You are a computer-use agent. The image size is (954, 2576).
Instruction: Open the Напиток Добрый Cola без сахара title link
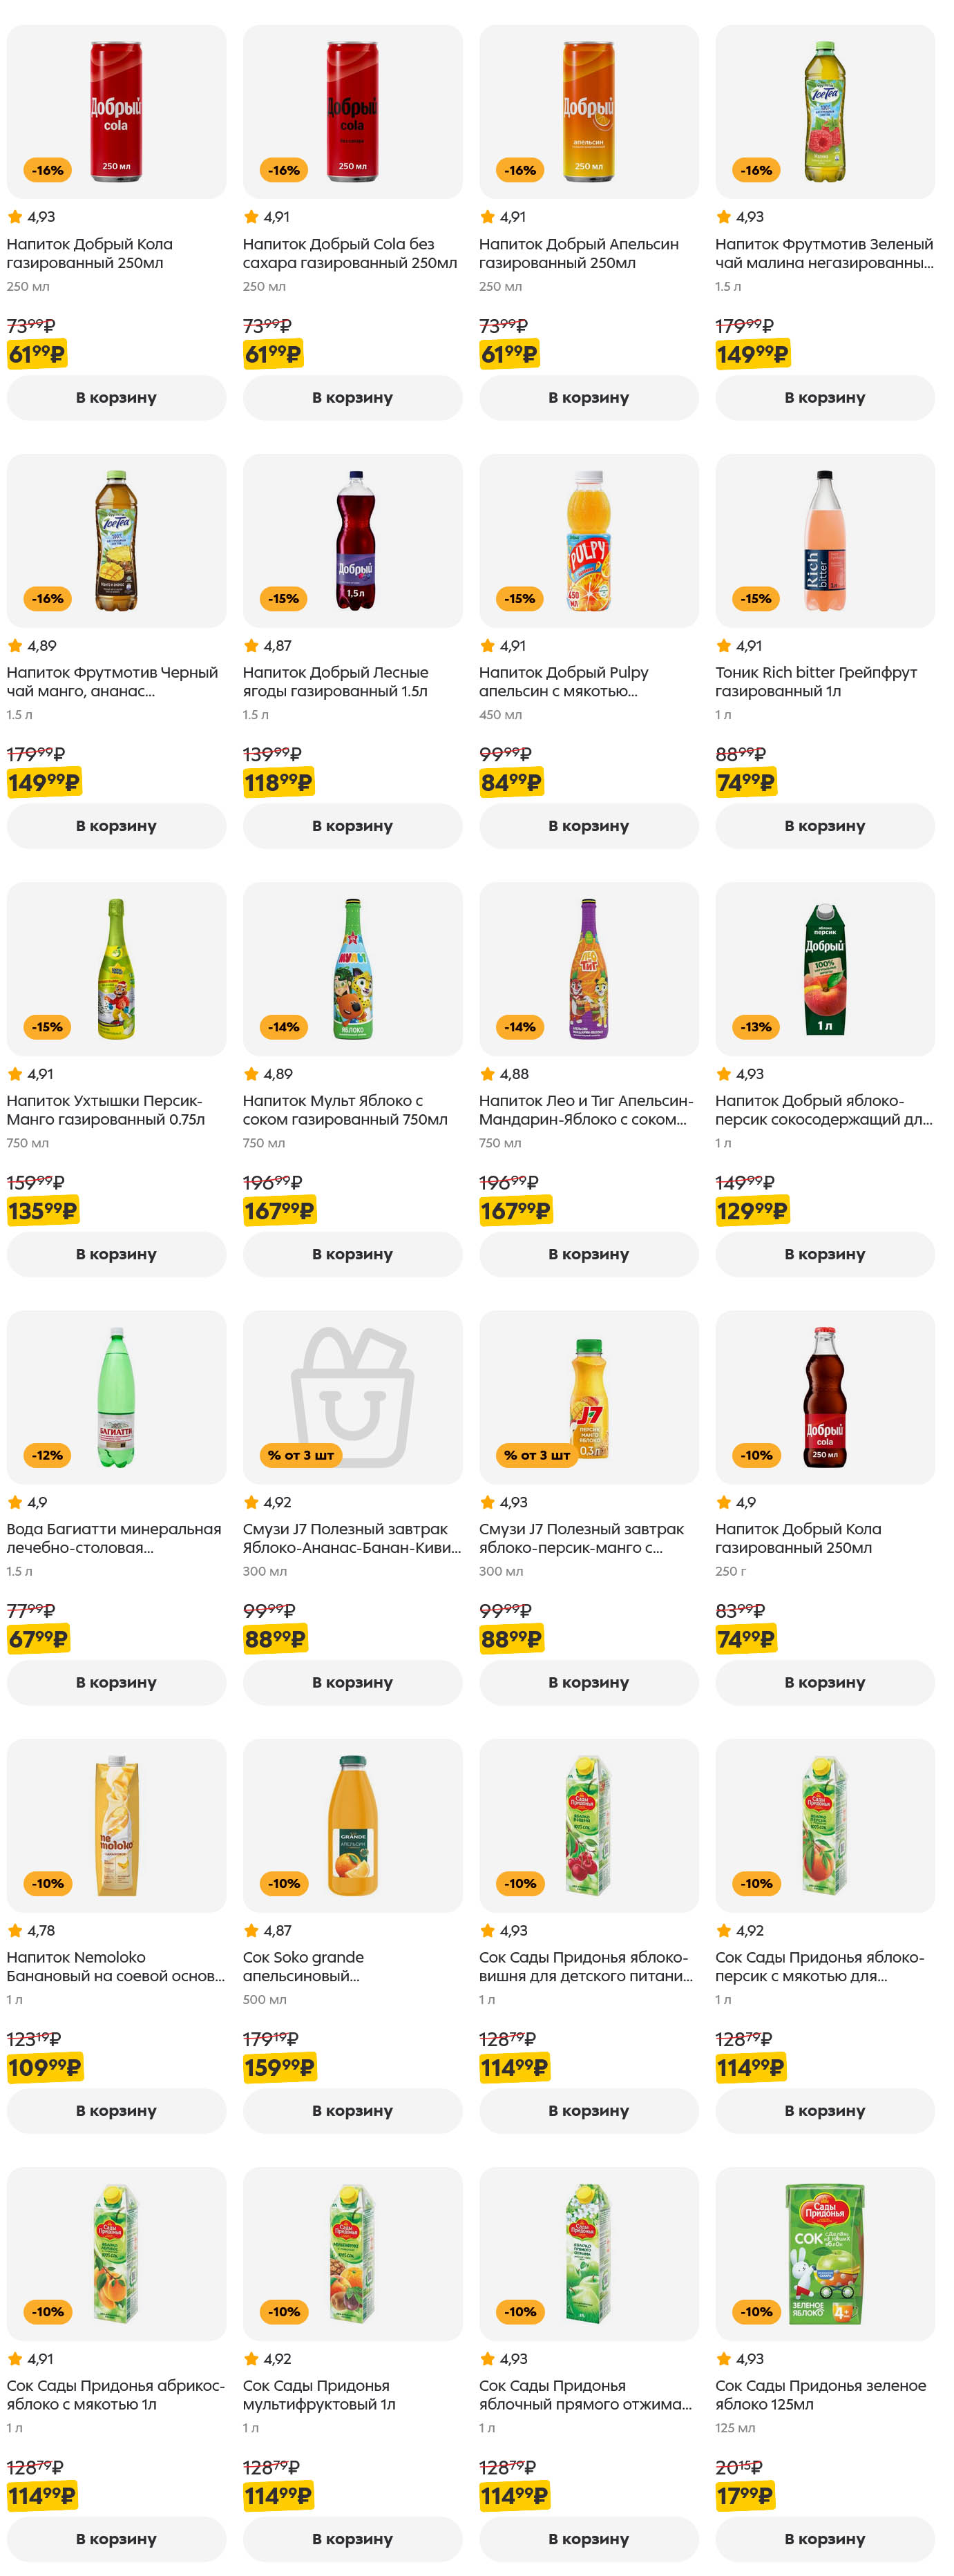[x=349, y=253]
